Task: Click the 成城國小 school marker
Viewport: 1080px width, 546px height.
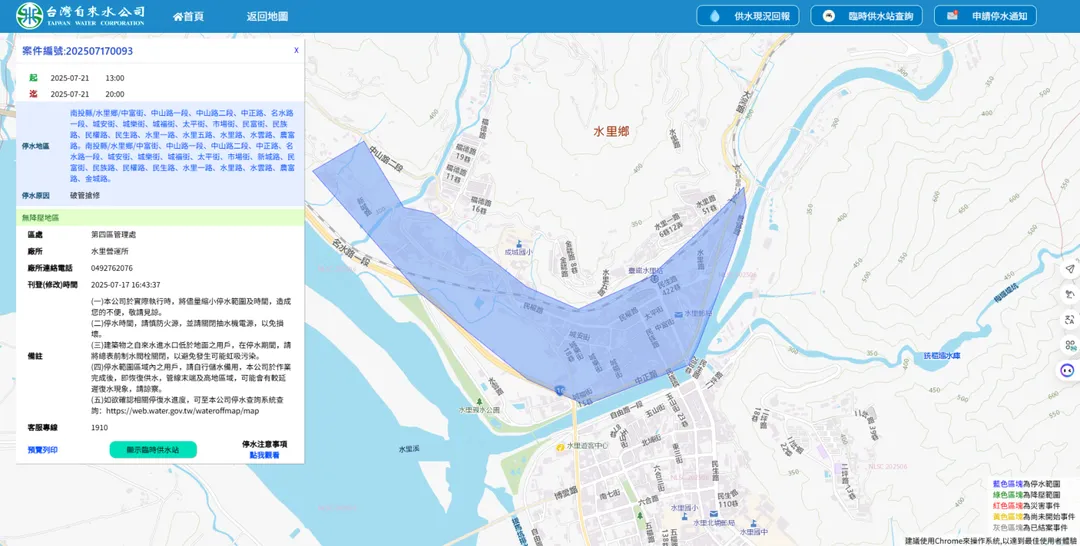Action: (519, 248)
